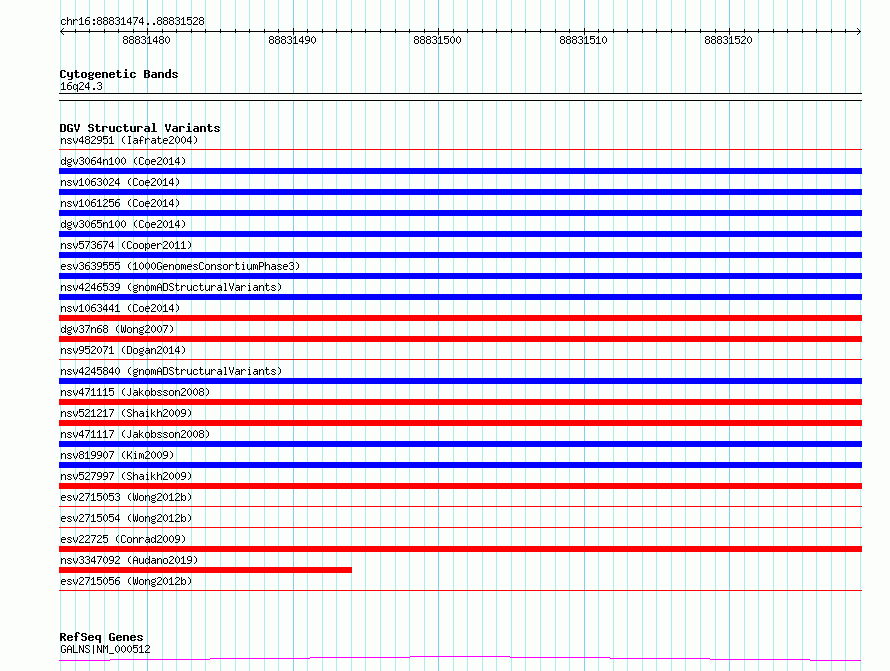Select variant nsv1063441 (Coe2014)

120,308
